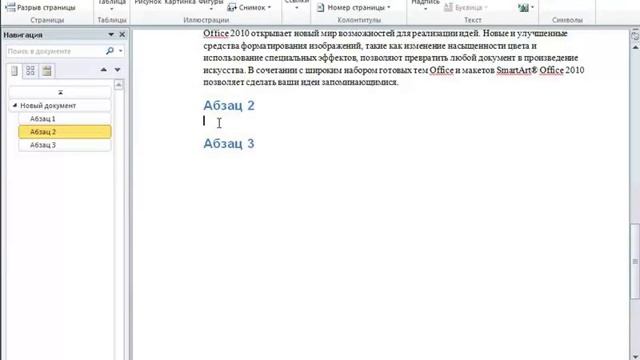Screen dimensions: 640x360
Task: Close the Навигация pane
Action: pos(122,35)
